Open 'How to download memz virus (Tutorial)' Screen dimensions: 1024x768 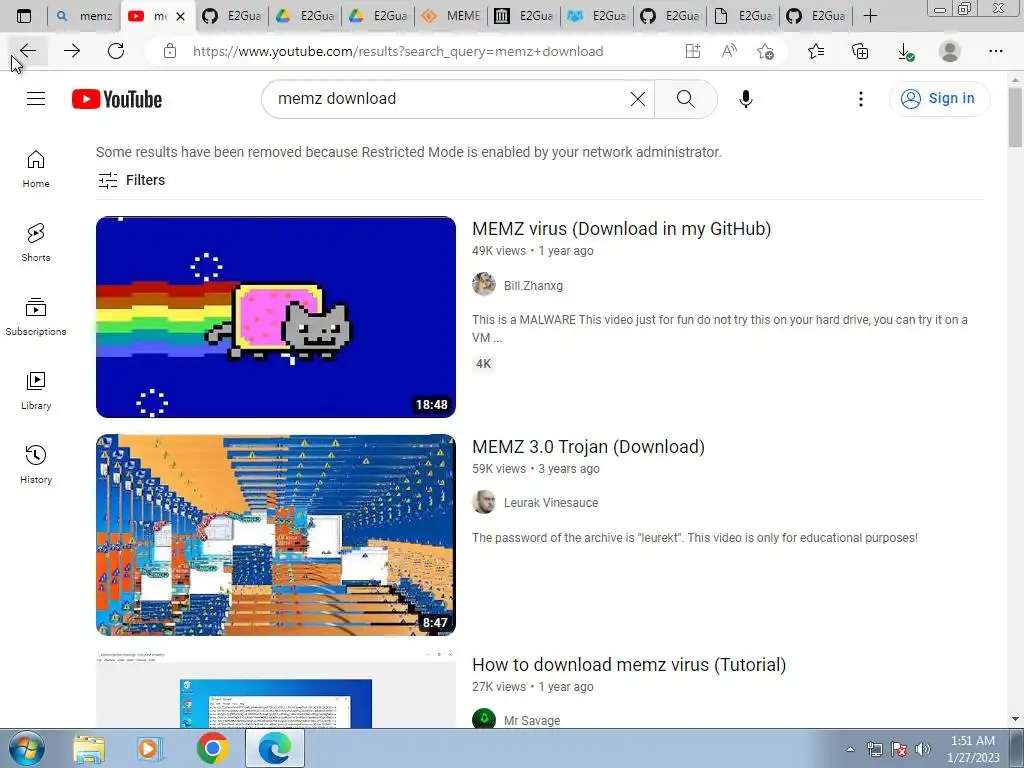click(629, 665)
